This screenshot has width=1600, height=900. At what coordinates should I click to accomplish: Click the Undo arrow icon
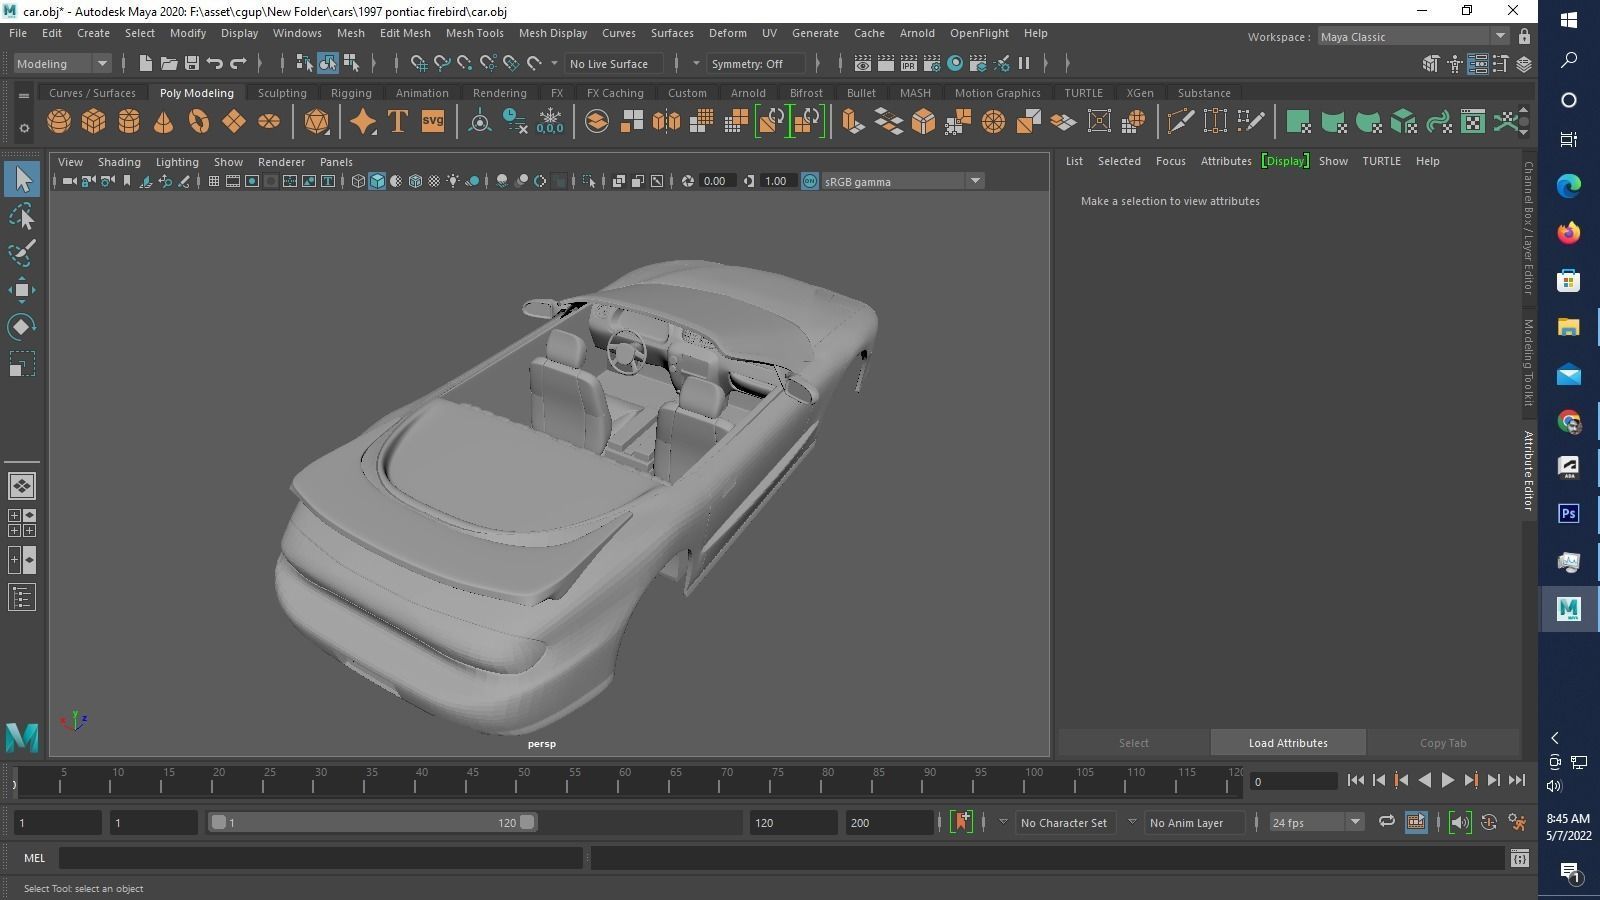[x=215, y=64]
